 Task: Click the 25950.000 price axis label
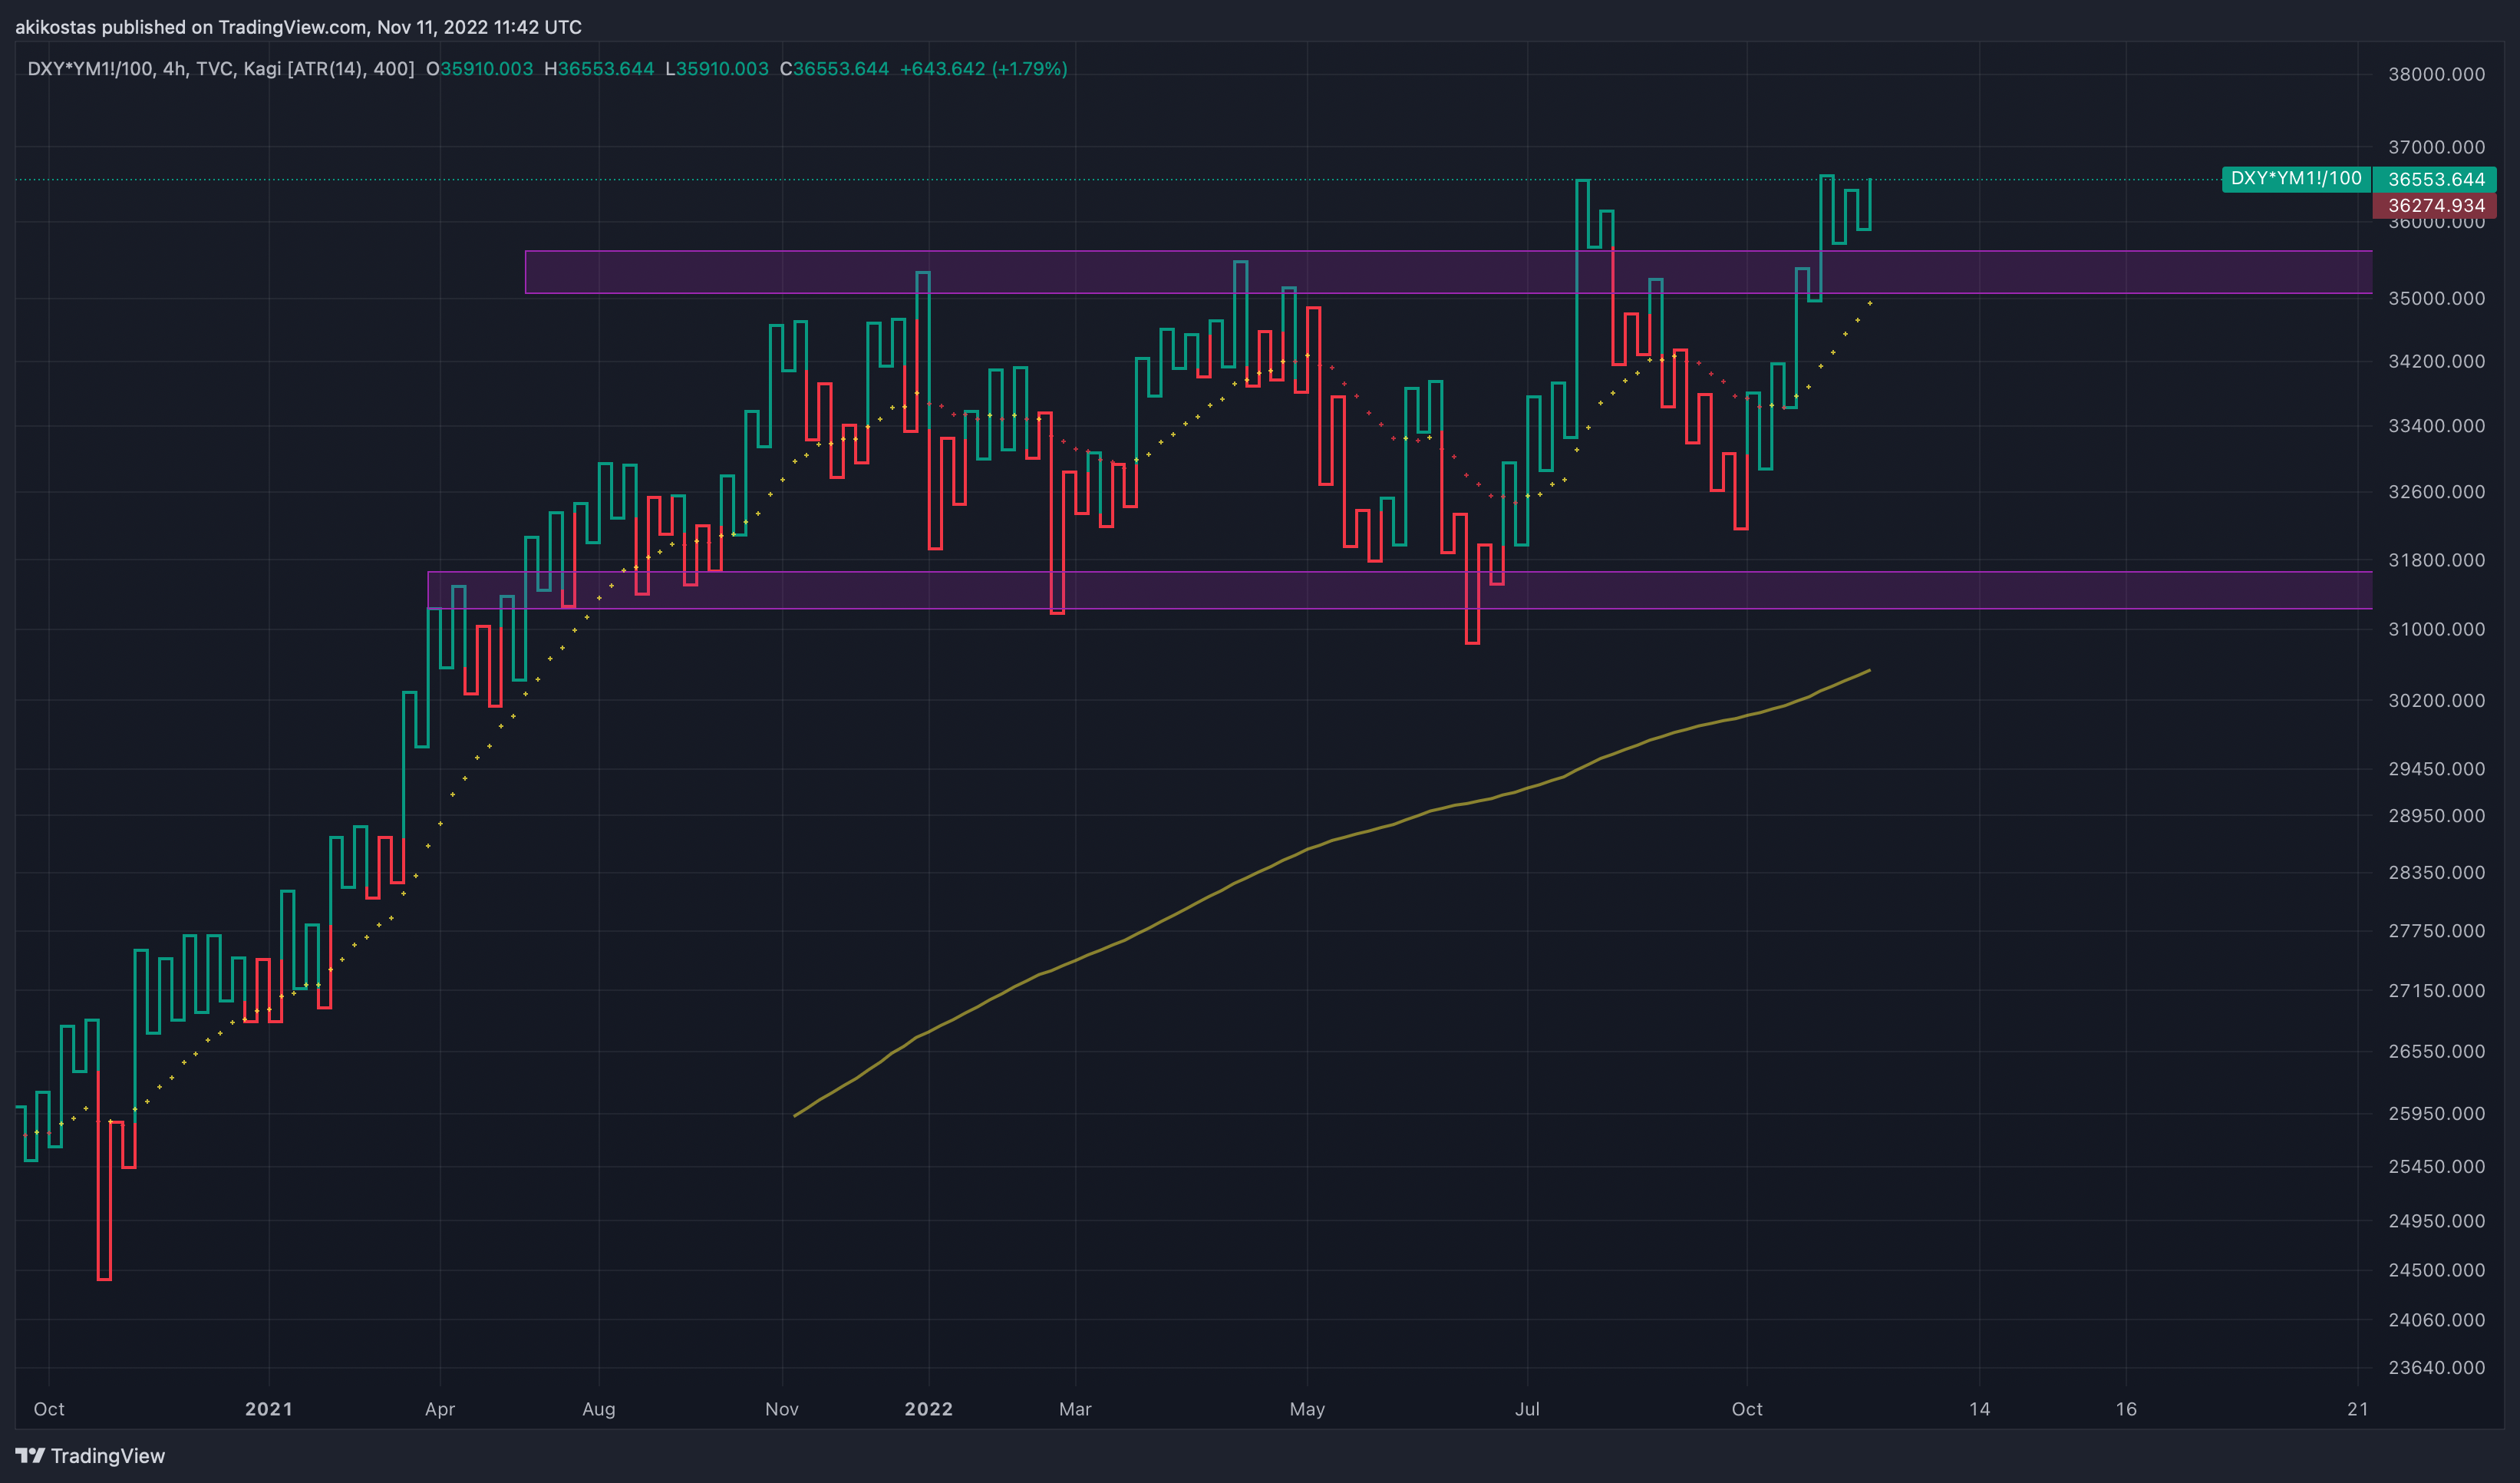(2436, 1114)
